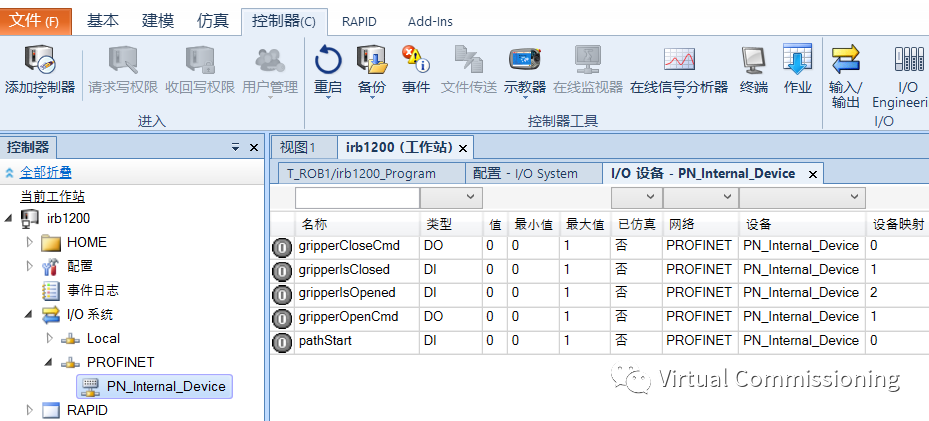Collapse the I/O 系统 node
The height and width of the screenshot is (421, 929).
point(28,314)
